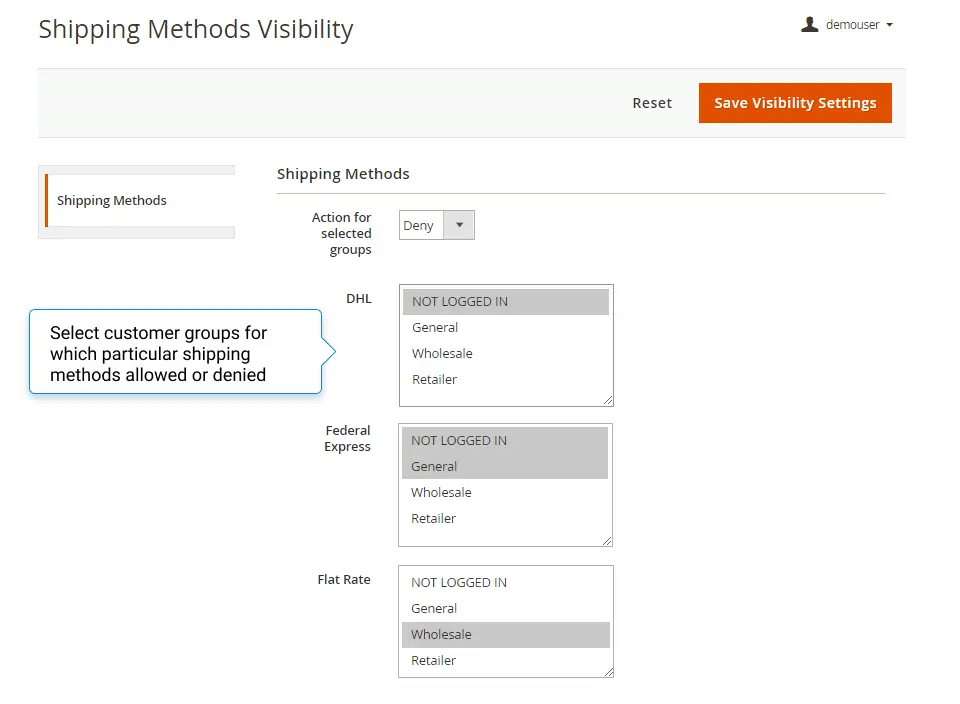This screenshot has height=704, width=960.
Task: Select Retailer in Flat Rate list
Action: tap(506, 661)
